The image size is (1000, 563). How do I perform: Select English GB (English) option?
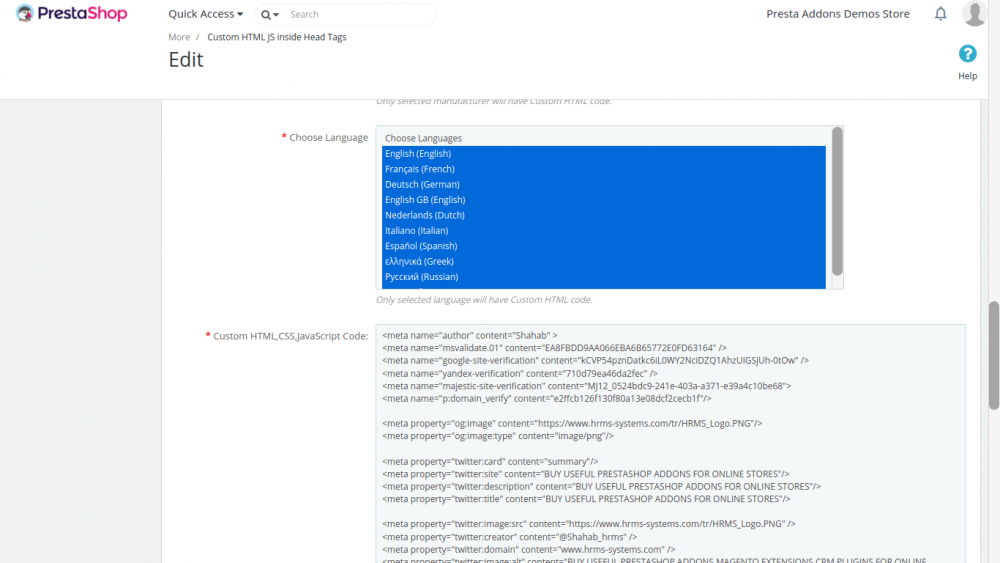[x=603, y=200]
